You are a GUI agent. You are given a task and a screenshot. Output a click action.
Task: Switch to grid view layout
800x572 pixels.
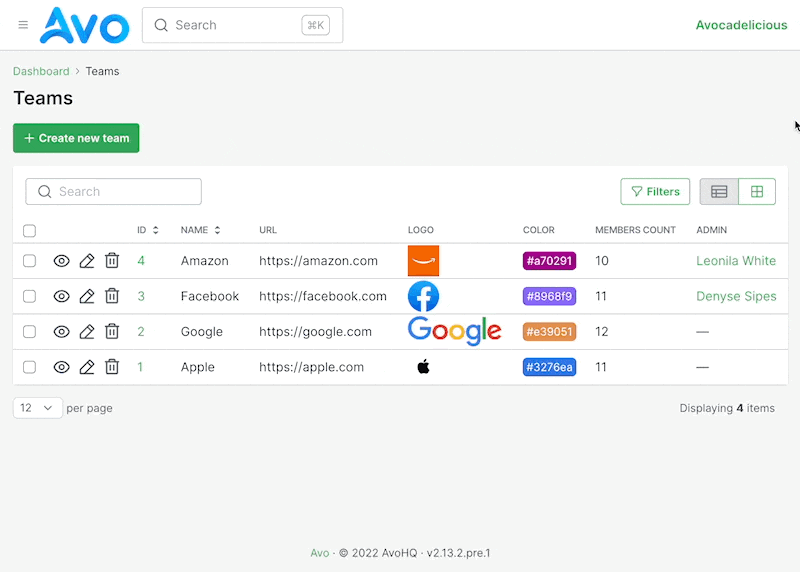[757, 191]
